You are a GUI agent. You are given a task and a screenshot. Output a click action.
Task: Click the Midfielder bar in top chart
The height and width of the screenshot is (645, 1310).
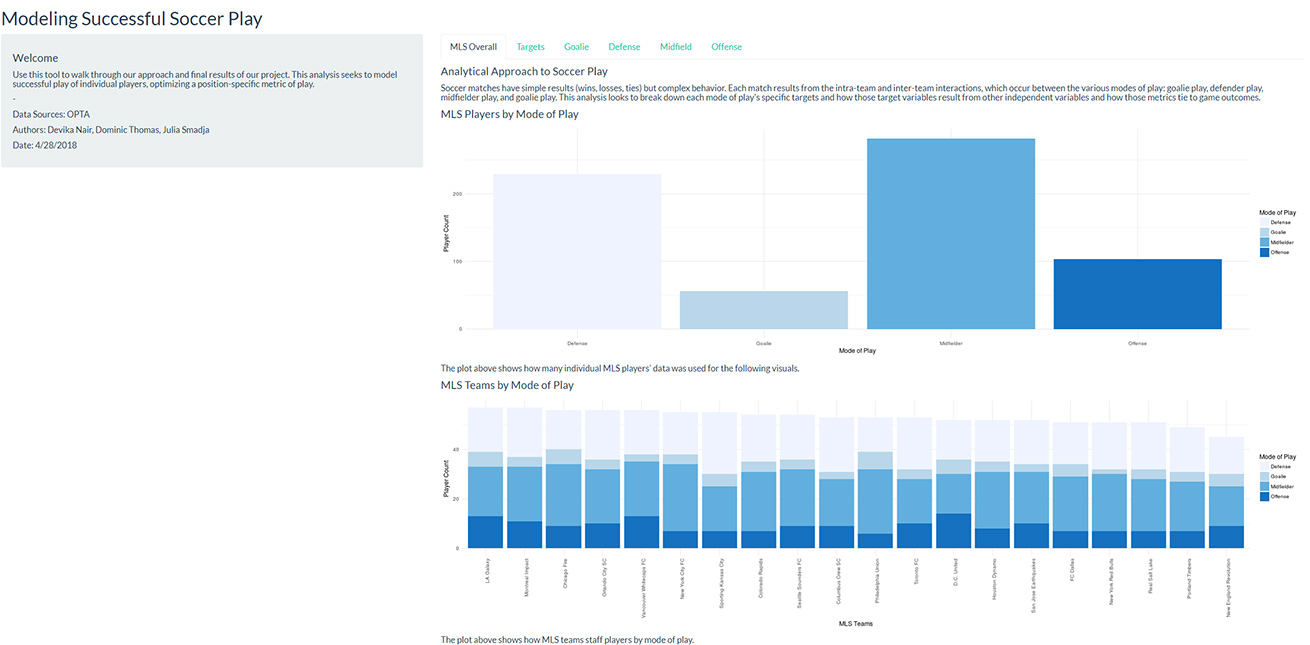click(x=950, y=233)
